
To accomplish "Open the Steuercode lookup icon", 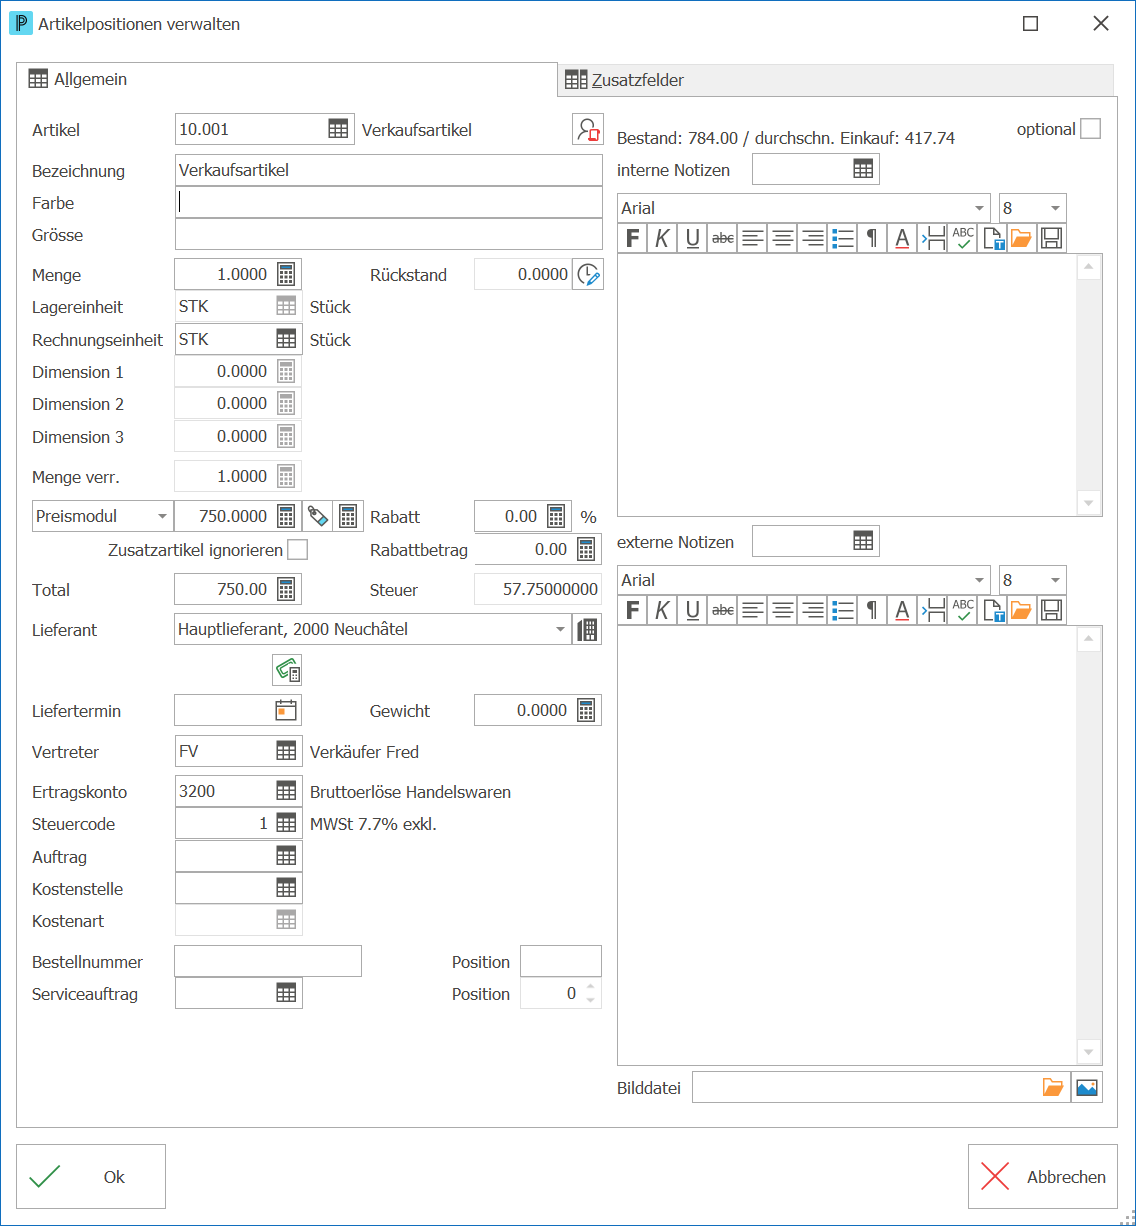I will [286, 823].
